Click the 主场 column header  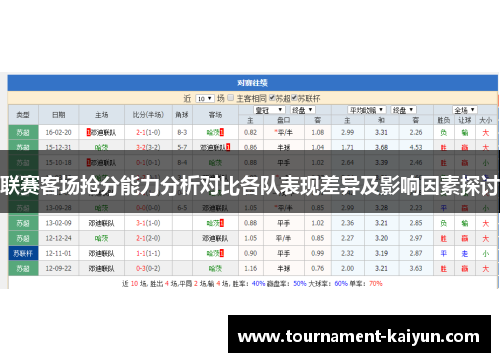(x=102, y=115)
